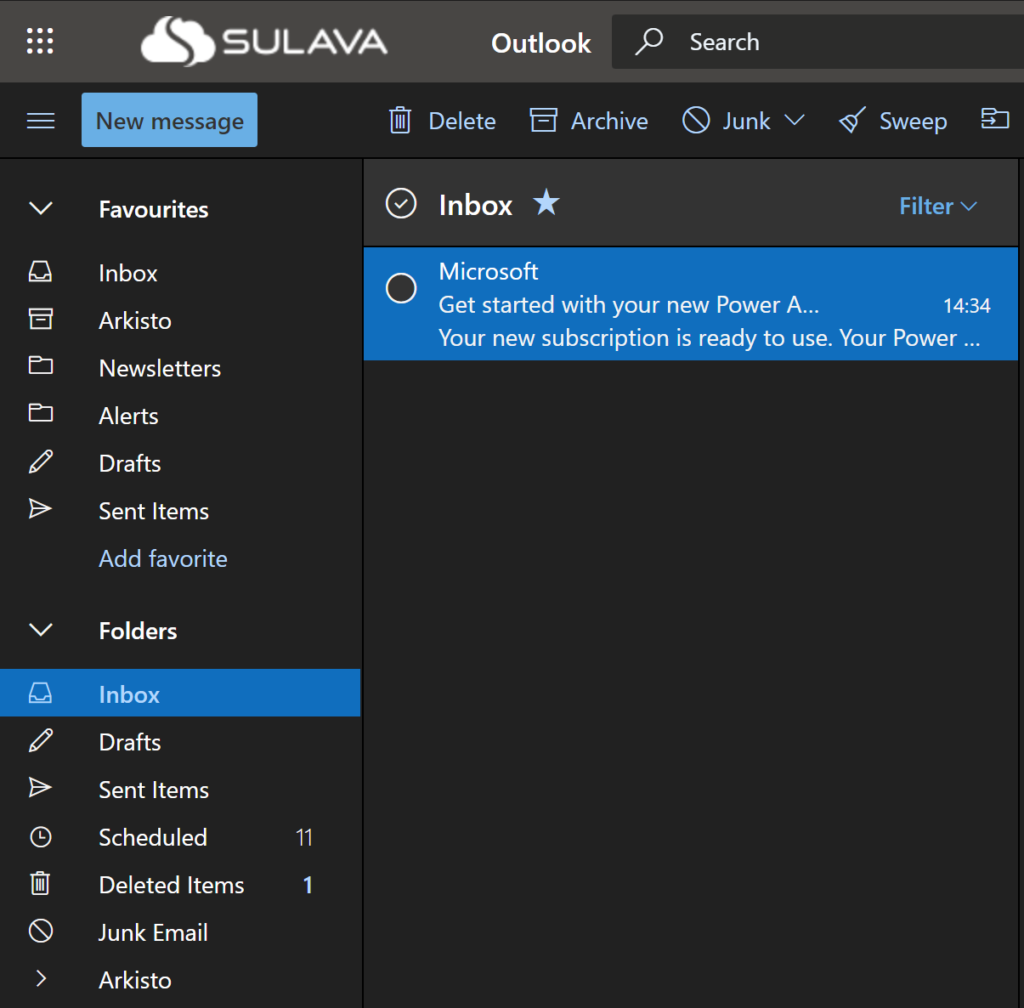The image size is (1024, 1008).
Task: Click the Newsletters folder icon
Action: point(40,366)
